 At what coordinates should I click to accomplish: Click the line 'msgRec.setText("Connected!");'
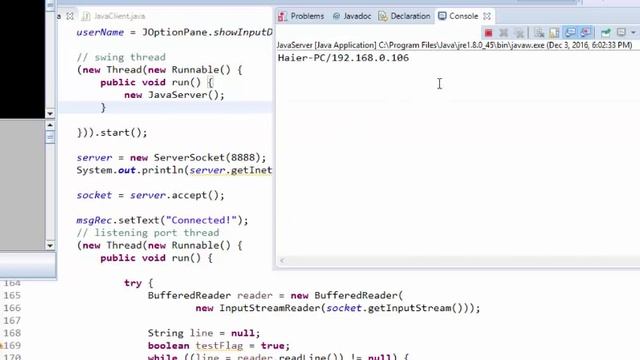[x=162, y=220]
